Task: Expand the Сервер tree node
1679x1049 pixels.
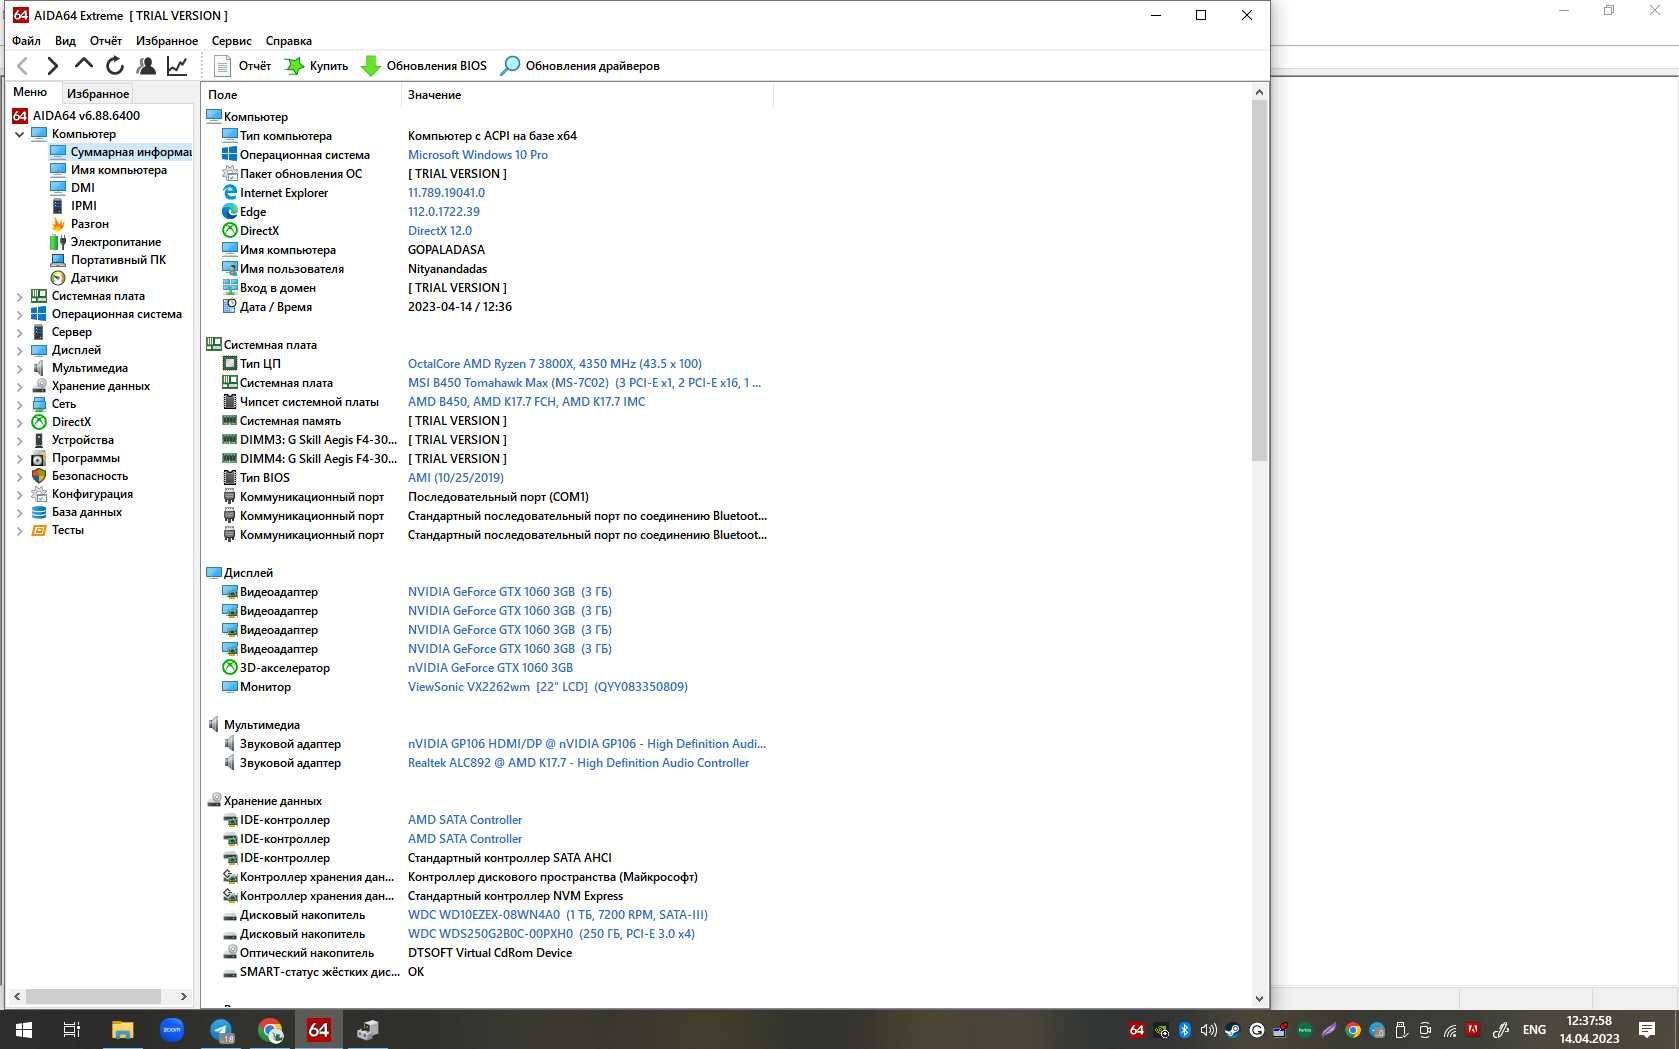Action: (19, 332)
